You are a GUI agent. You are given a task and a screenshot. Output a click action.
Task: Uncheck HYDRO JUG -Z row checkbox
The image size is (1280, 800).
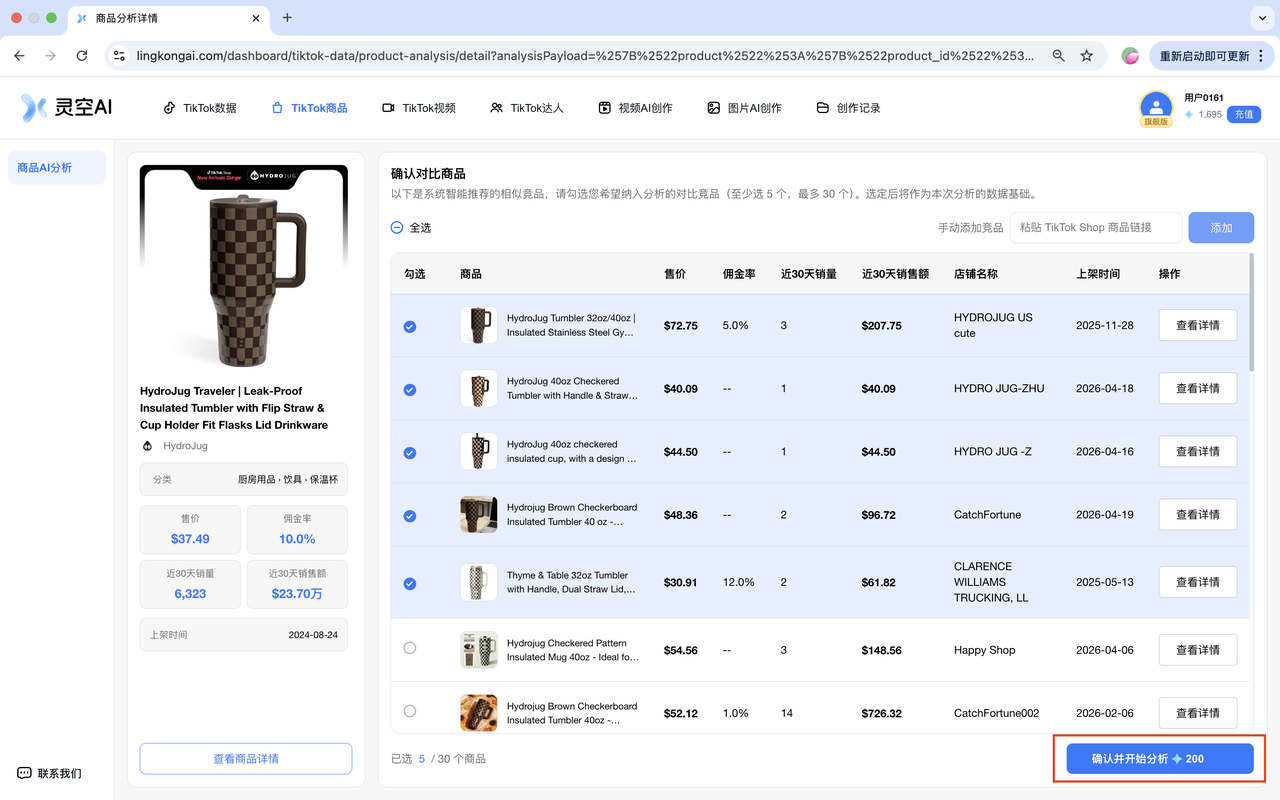pyautogui.click(x=410, y=453)
